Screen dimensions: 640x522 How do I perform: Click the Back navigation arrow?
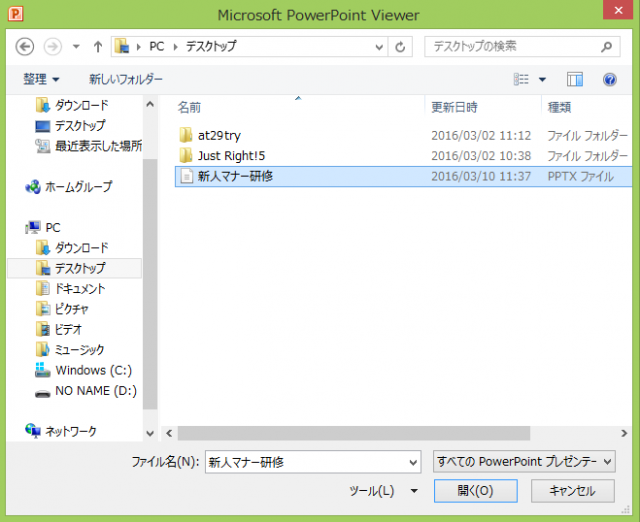pyautogui.click(x=25, y=47)
